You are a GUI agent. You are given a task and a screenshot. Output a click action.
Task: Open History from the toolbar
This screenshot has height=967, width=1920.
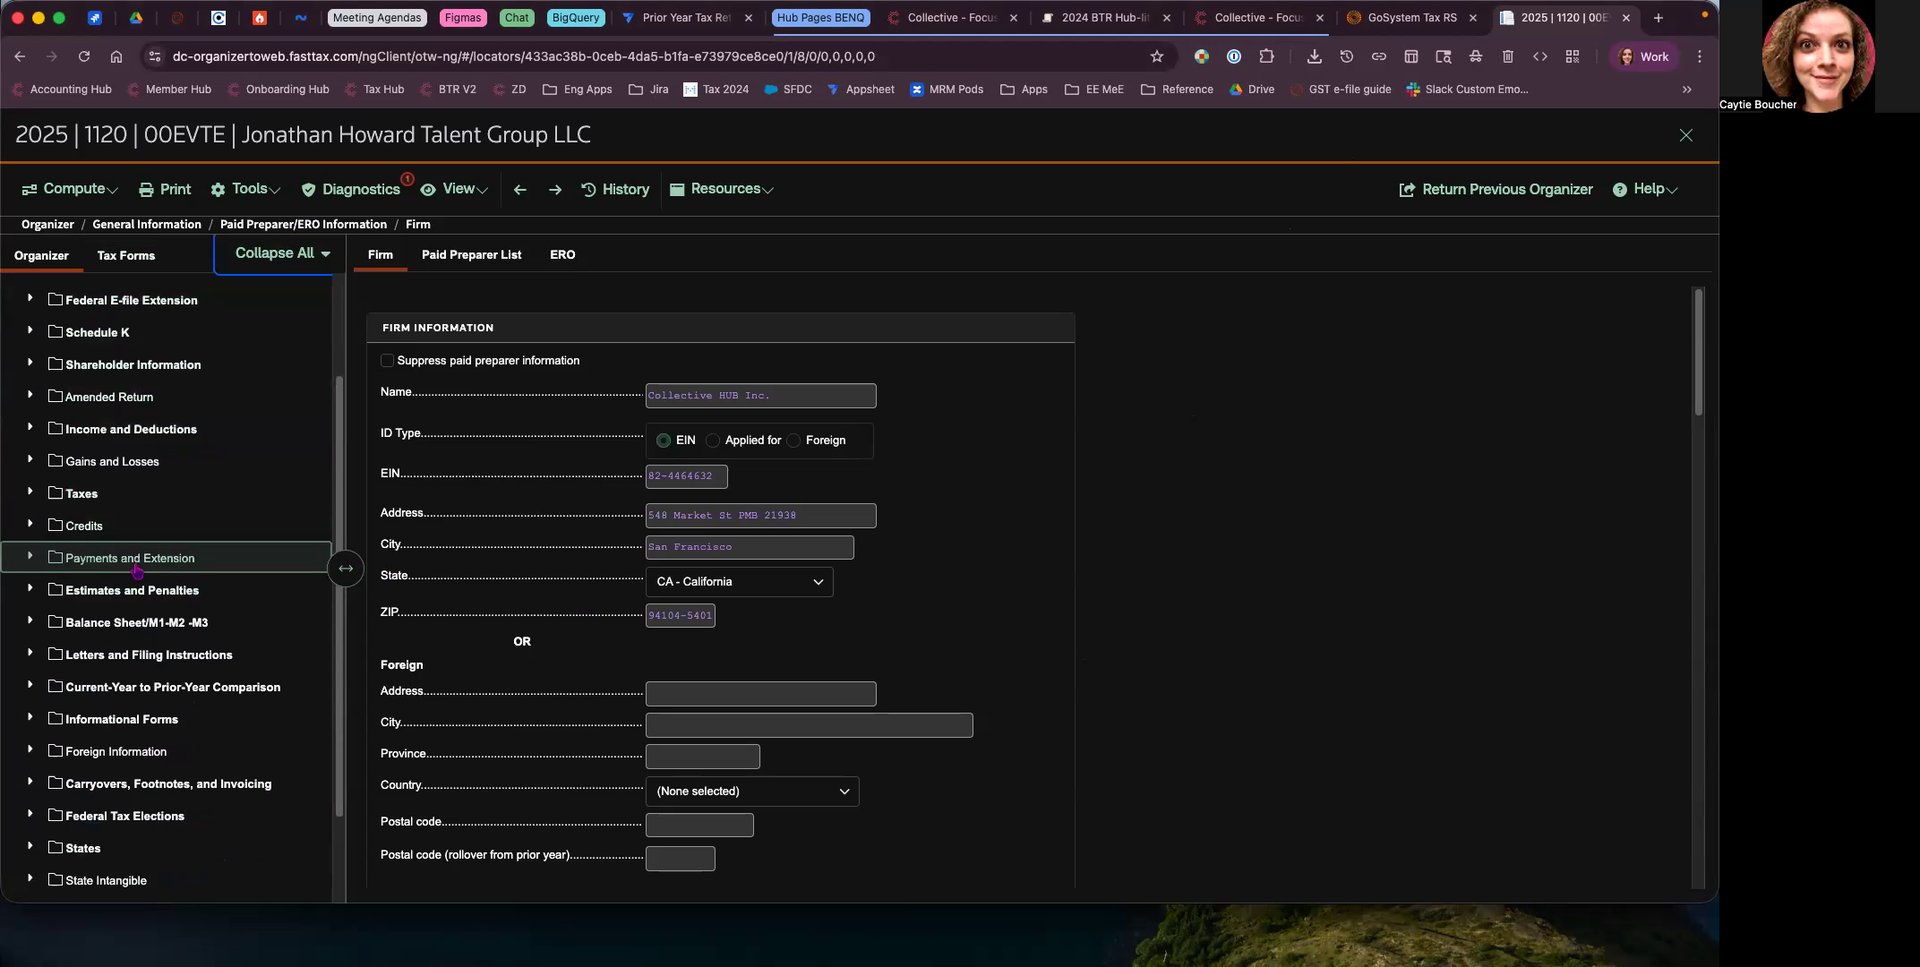(615, 189)
